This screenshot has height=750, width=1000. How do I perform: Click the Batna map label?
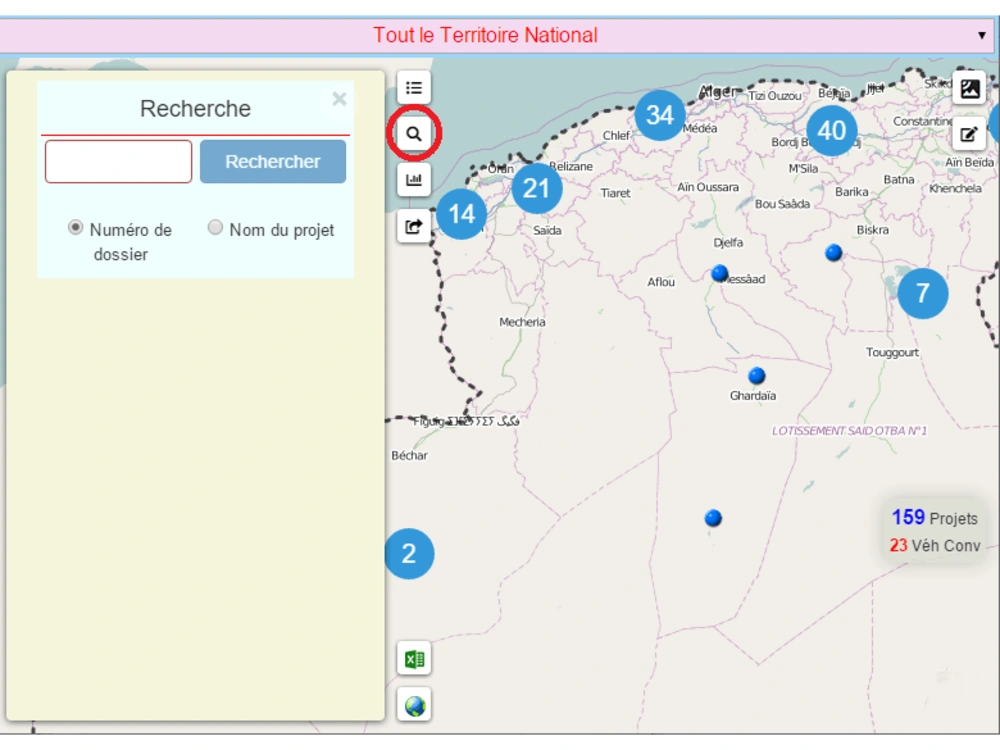coord(899,180)
